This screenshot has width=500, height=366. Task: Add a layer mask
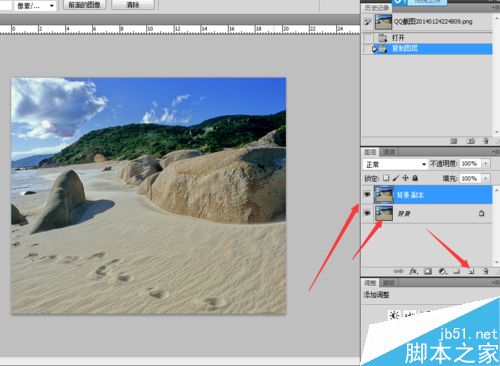[x=428, y=272]
